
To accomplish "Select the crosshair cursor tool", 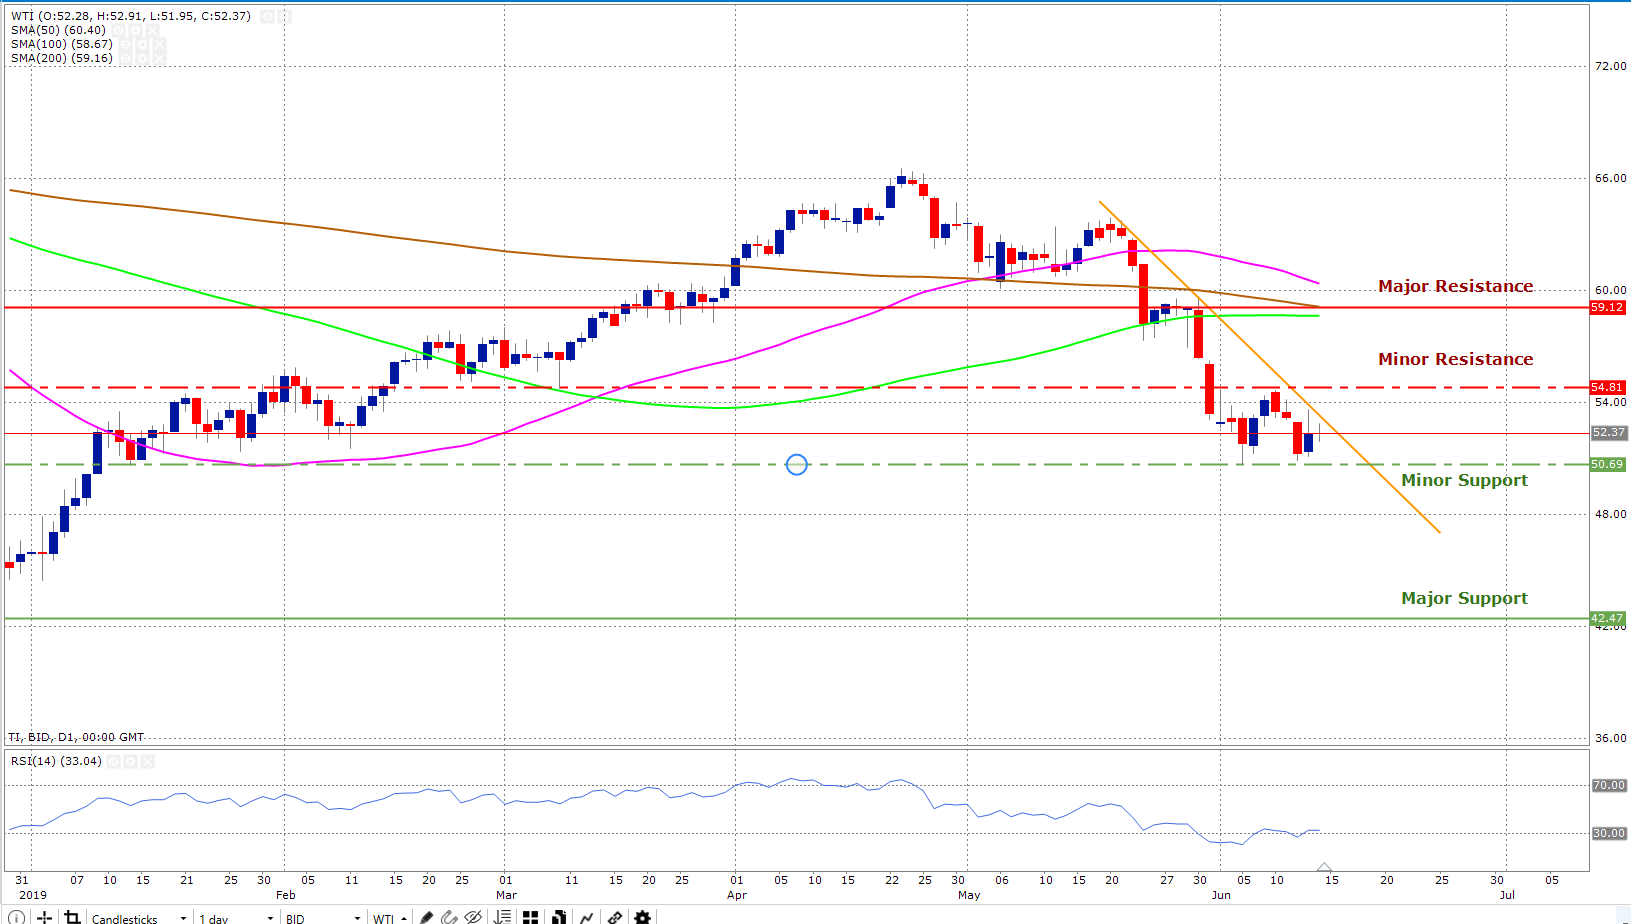I will [45, 917].
